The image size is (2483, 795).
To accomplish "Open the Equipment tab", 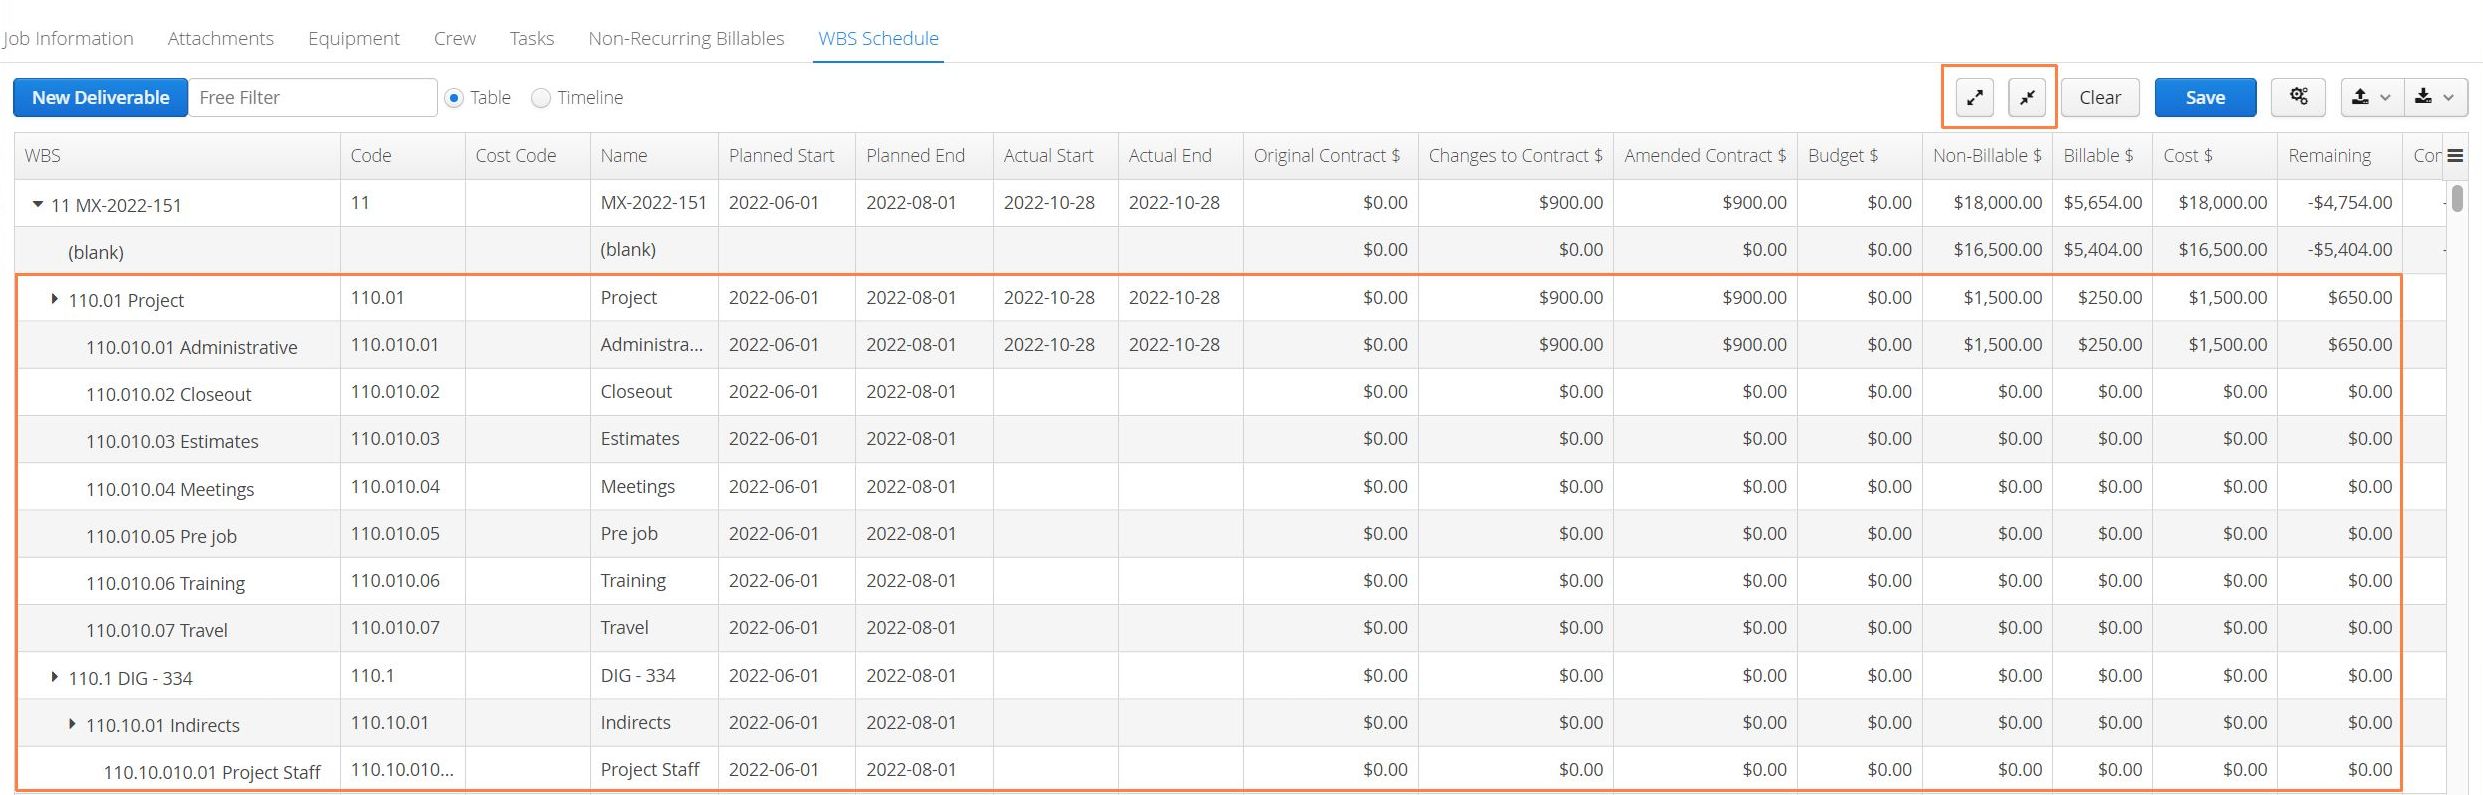I will coord(354,38).
